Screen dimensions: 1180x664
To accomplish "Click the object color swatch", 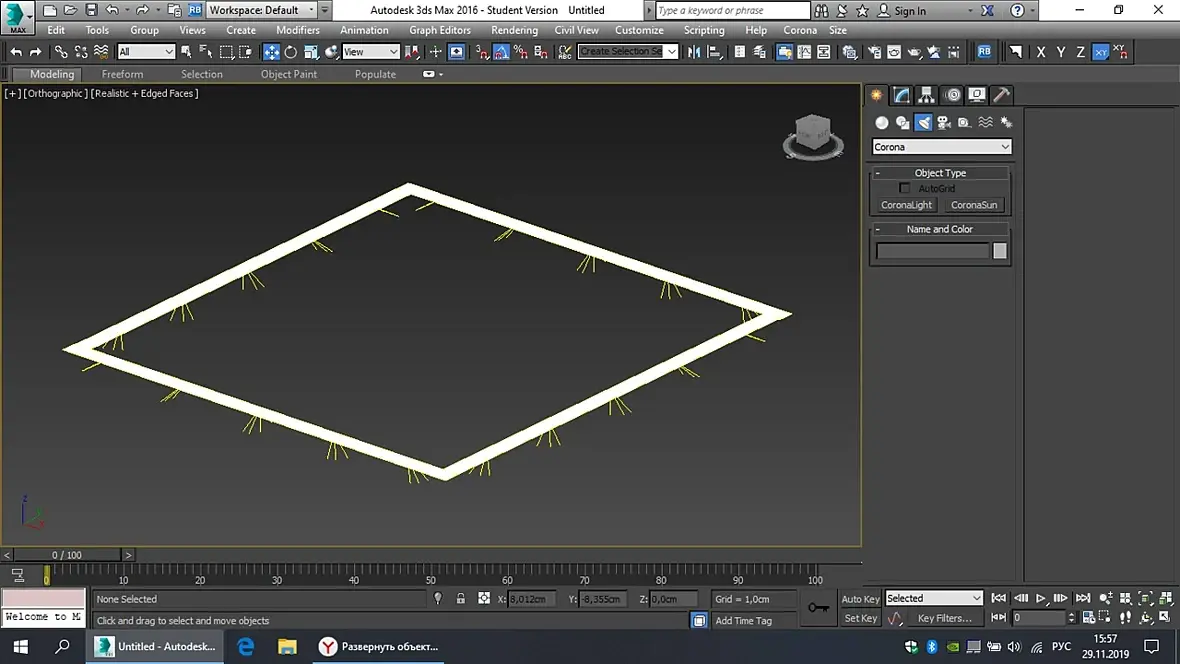I will tap(999, 251).
